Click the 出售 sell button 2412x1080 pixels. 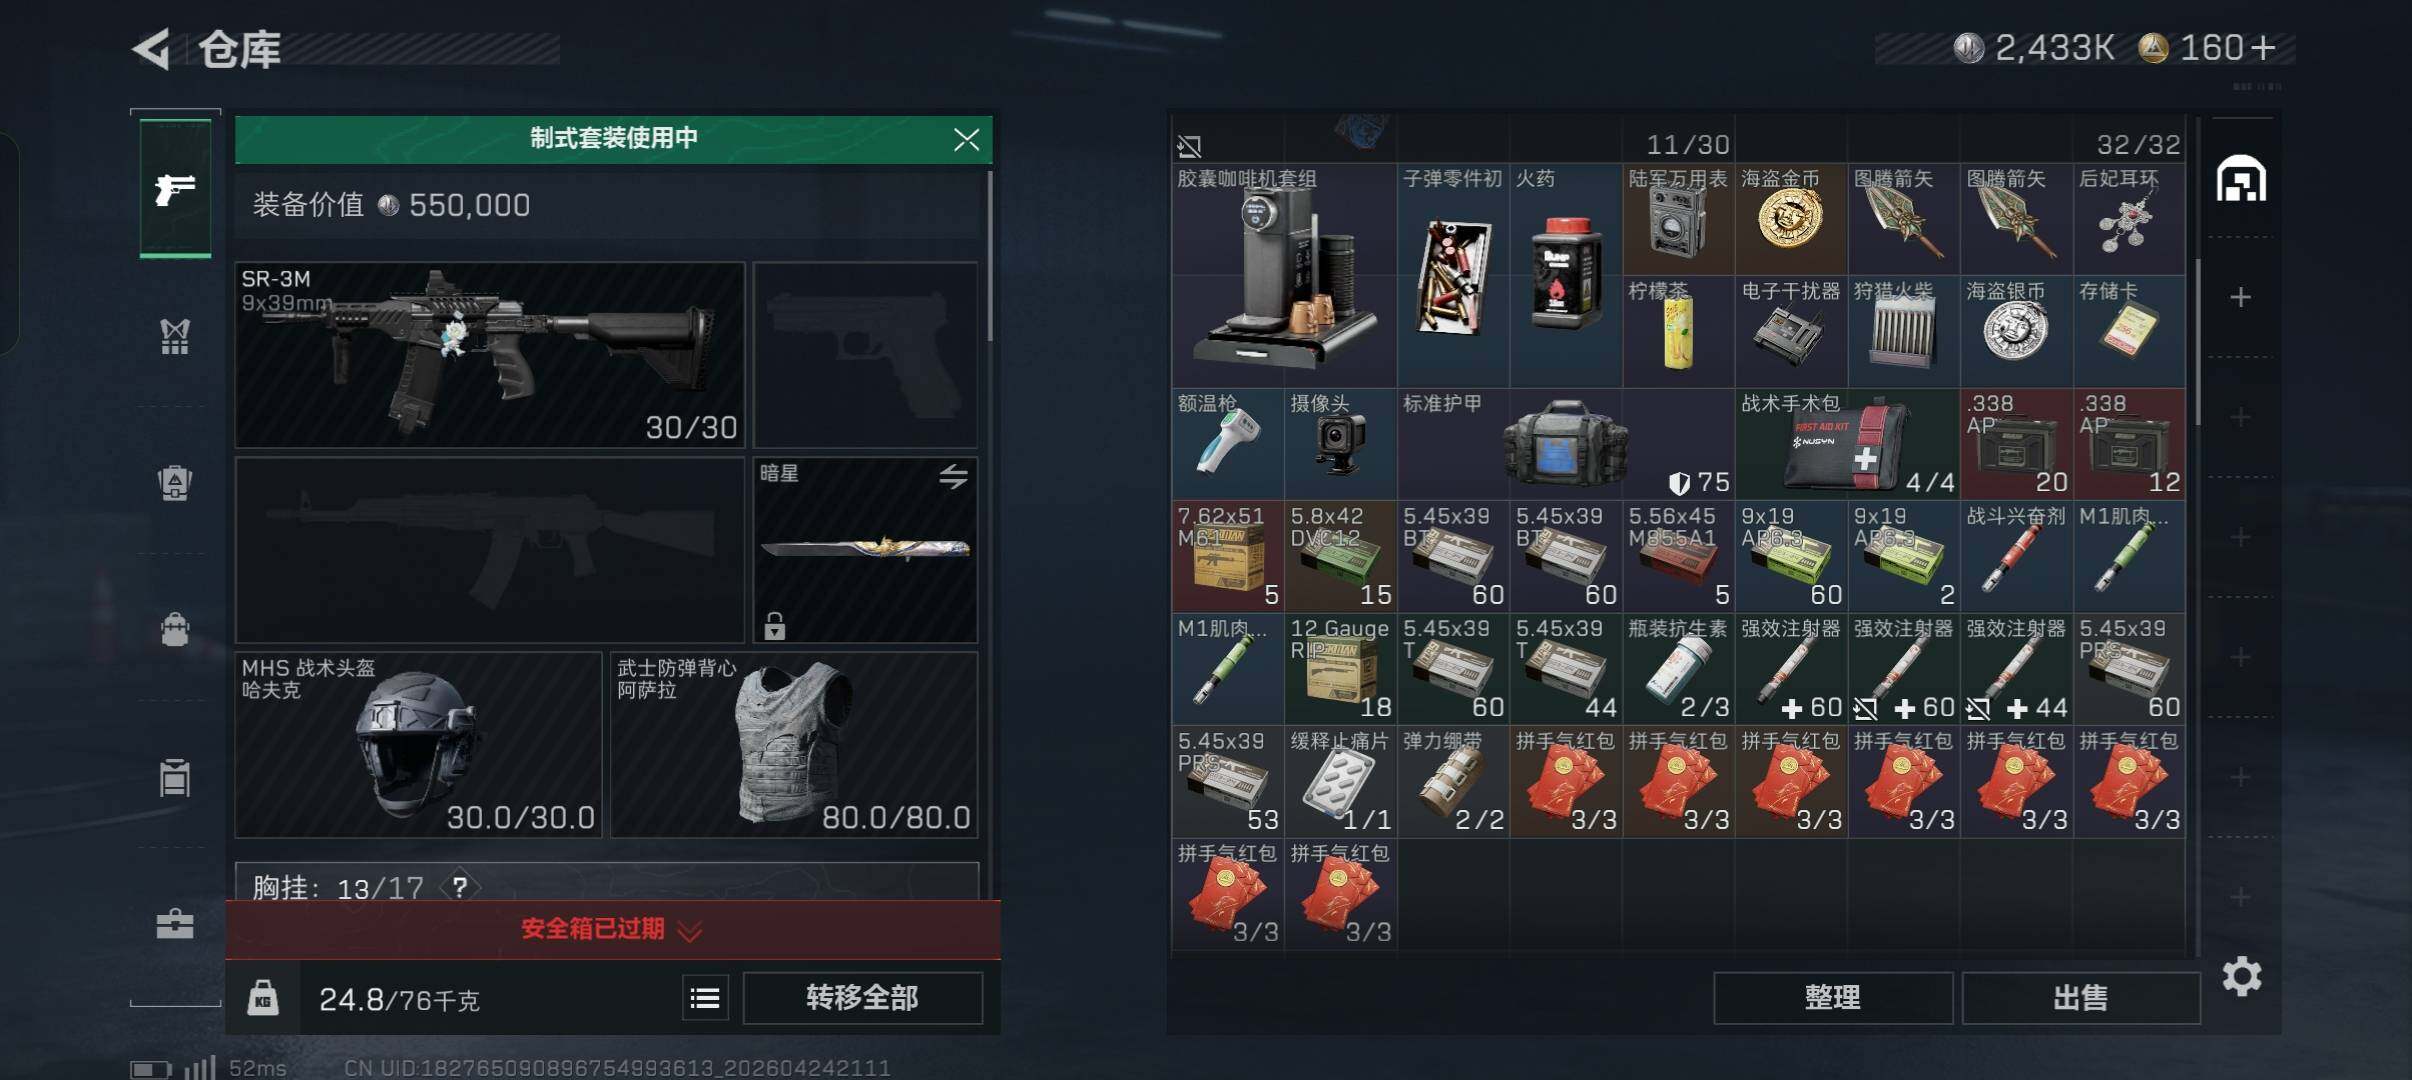pos(2080,998)
